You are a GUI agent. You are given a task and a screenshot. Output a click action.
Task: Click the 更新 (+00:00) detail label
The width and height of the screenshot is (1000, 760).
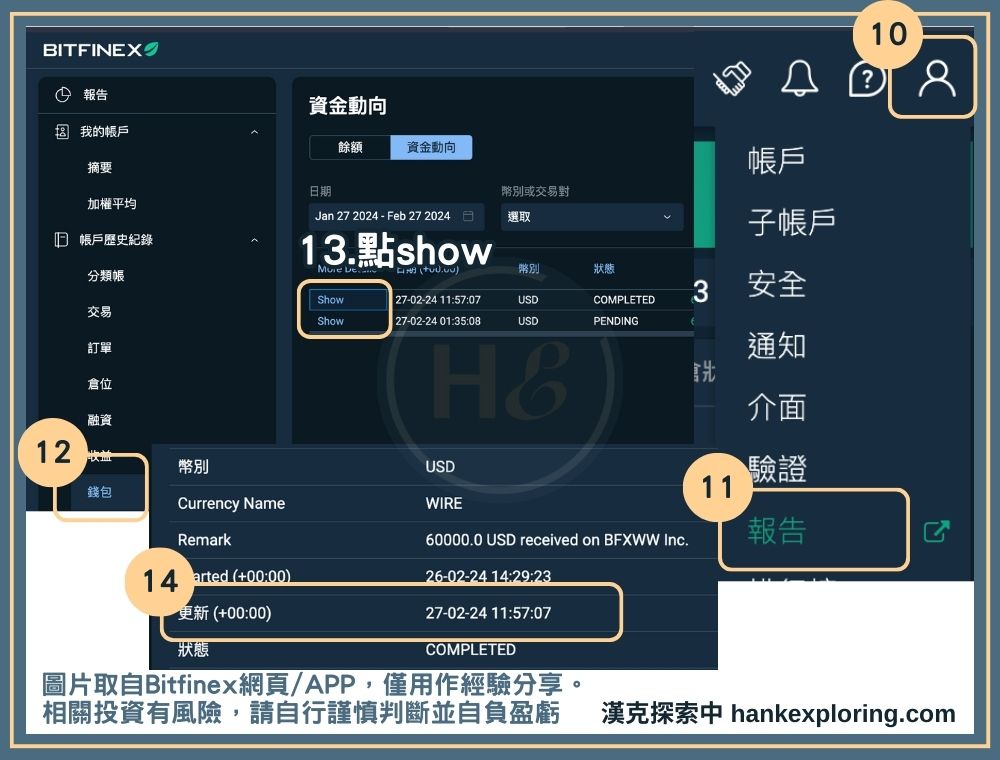tap(224, 613)
